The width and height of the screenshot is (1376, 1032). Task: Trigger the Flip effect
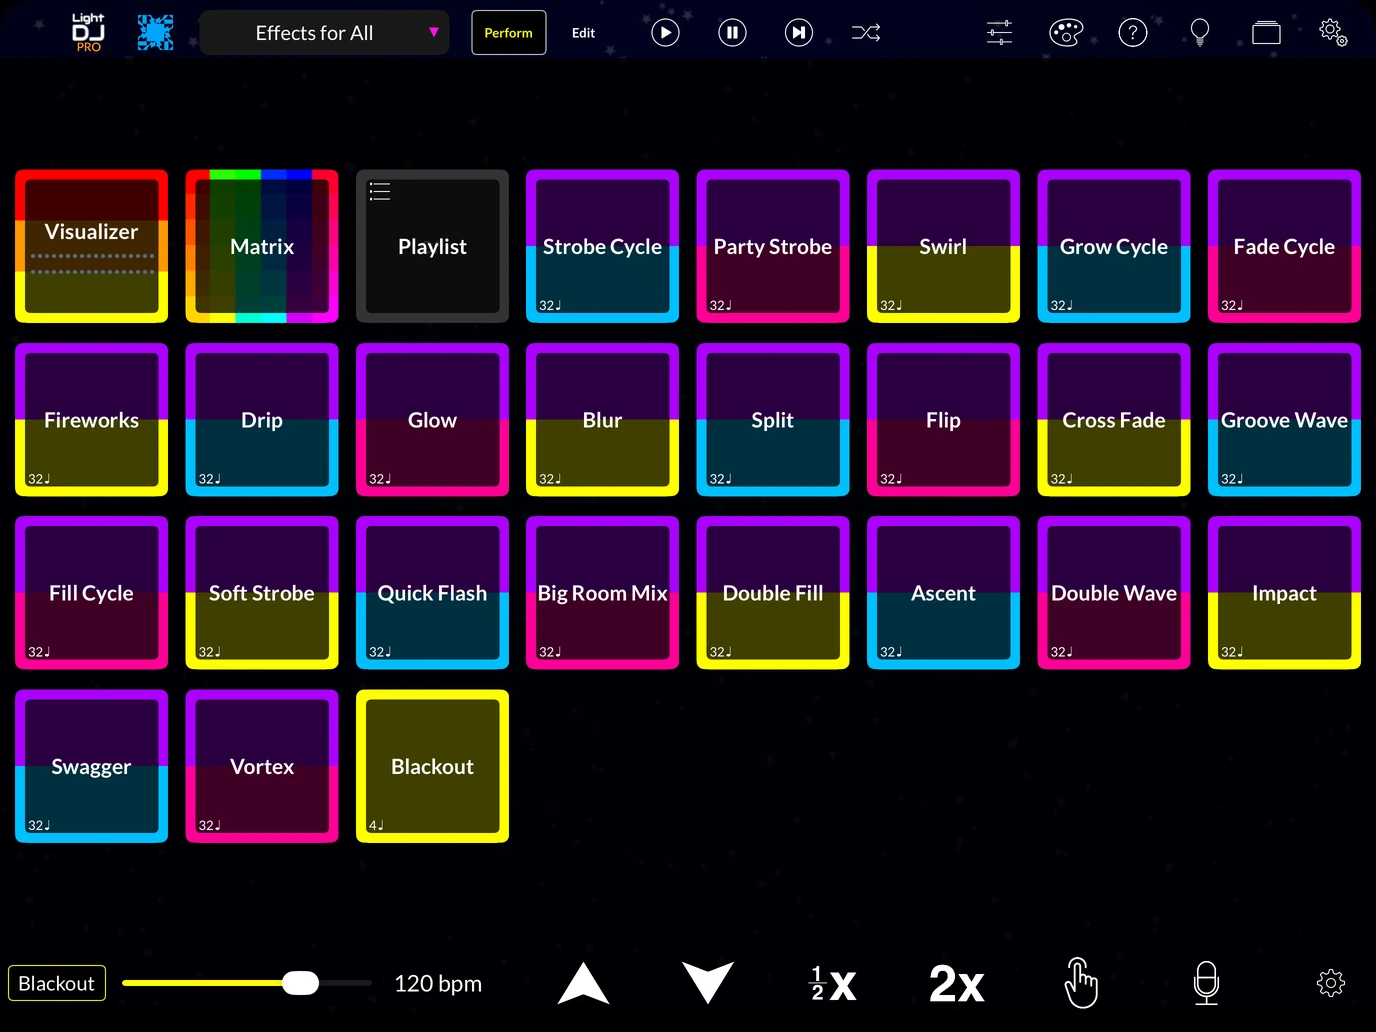(943, 420)
